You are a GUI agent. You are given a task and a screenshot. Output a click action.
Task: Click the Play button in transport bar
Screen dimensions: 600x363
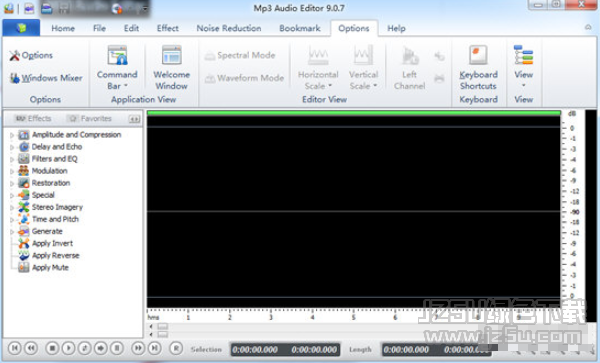[x=68, y=348]
